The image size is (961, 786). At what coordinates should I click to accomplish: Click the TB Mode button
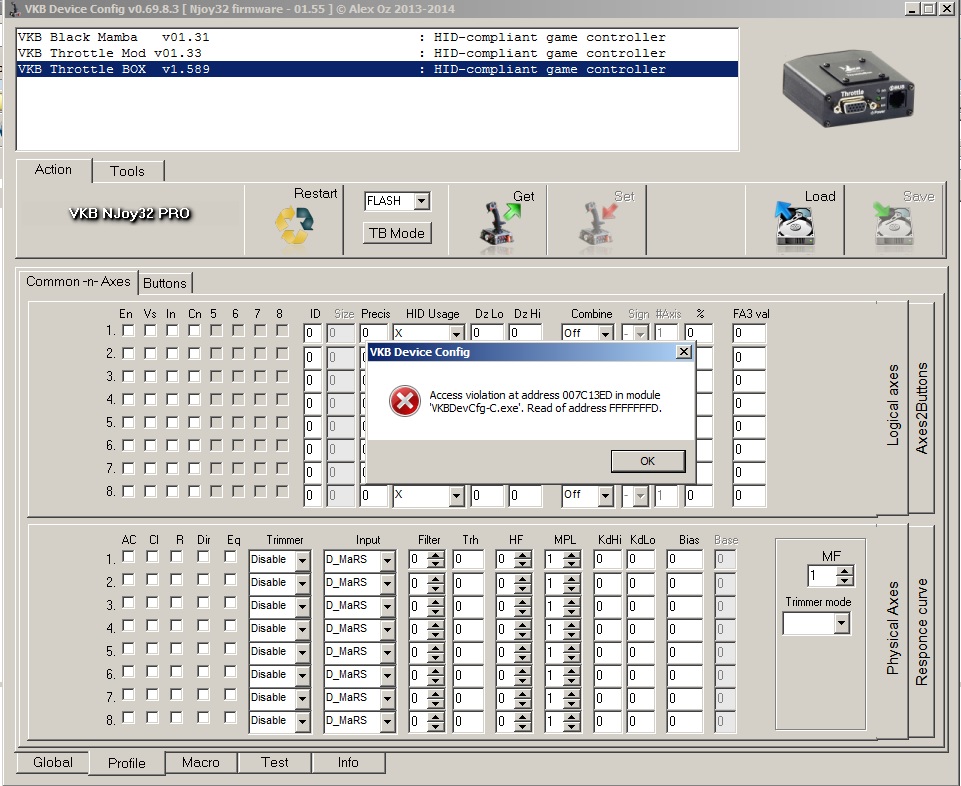coord(397,233)
